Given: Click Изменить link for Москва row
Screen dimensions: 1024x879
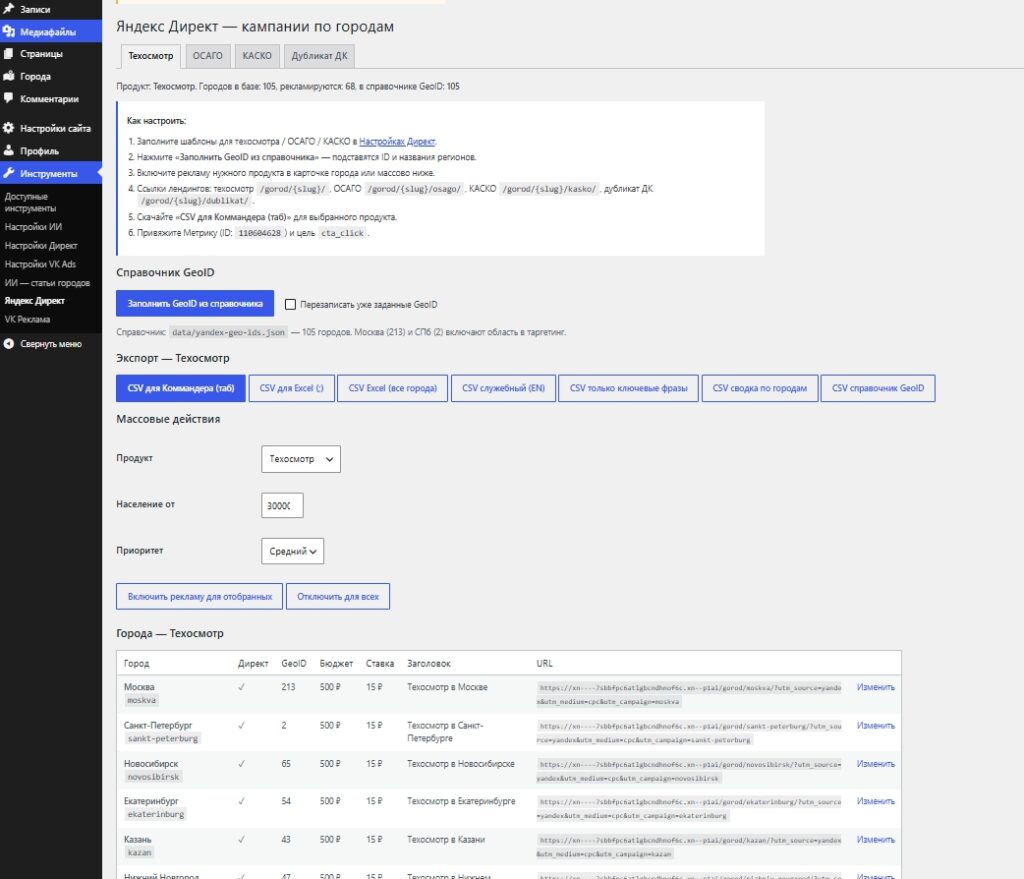Looking at the screenshot, I should (876, 687).
